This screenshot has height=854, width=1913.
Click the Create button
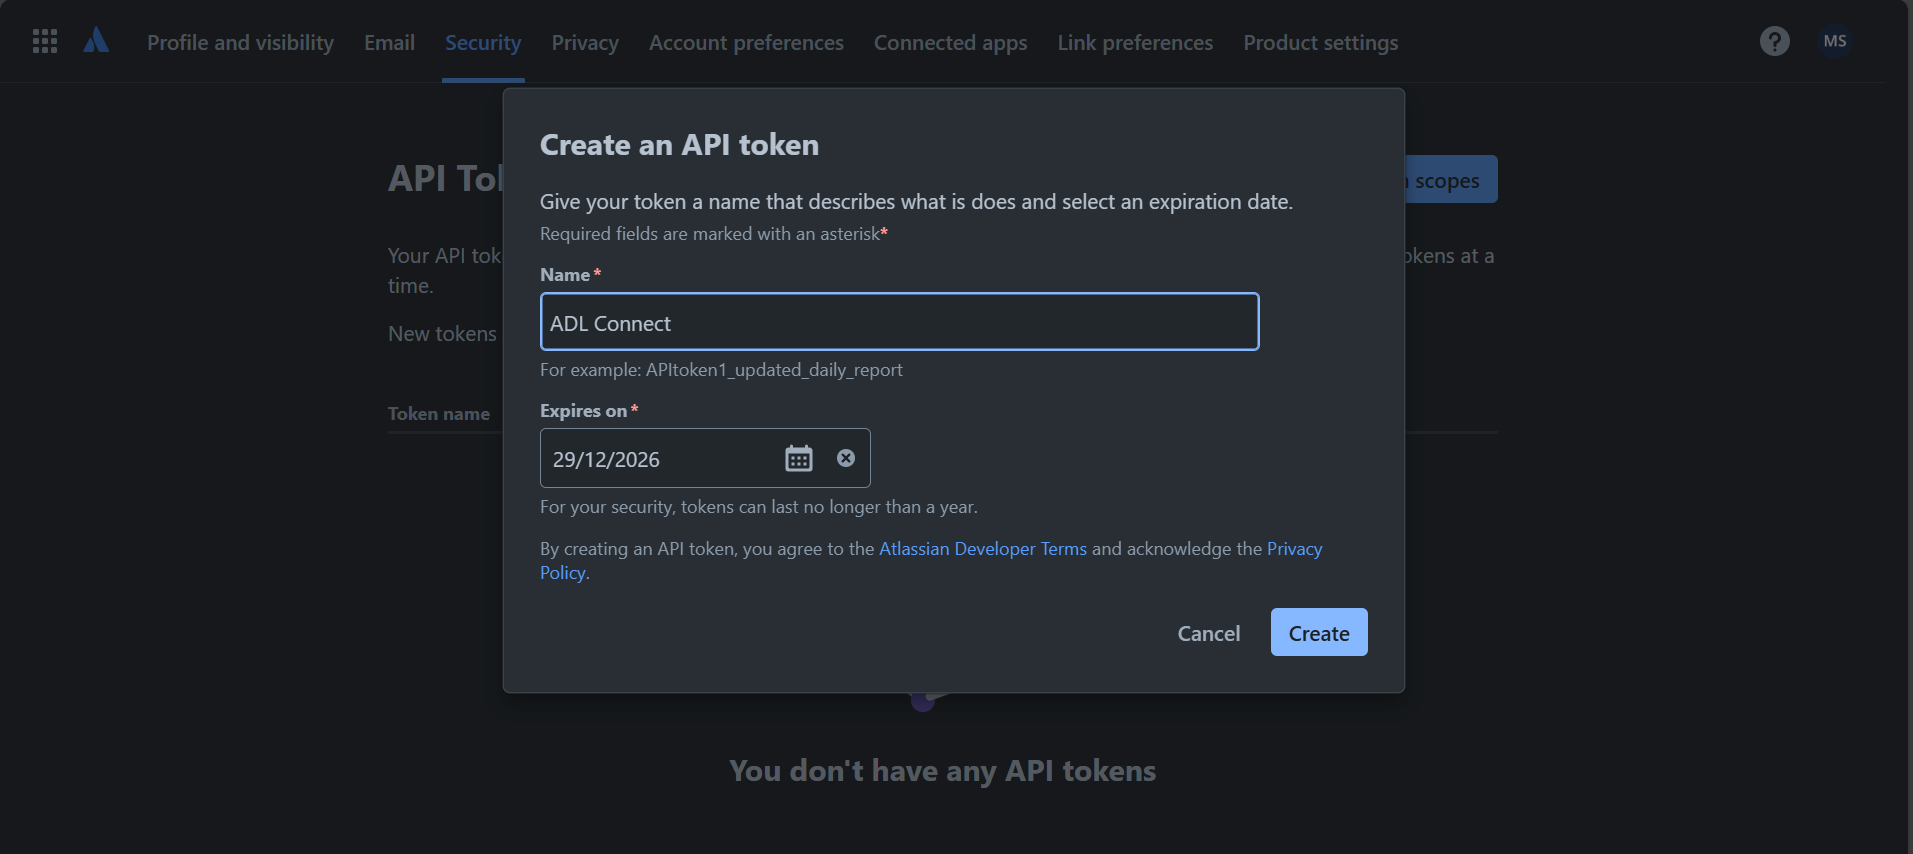tap(1319, 632)
